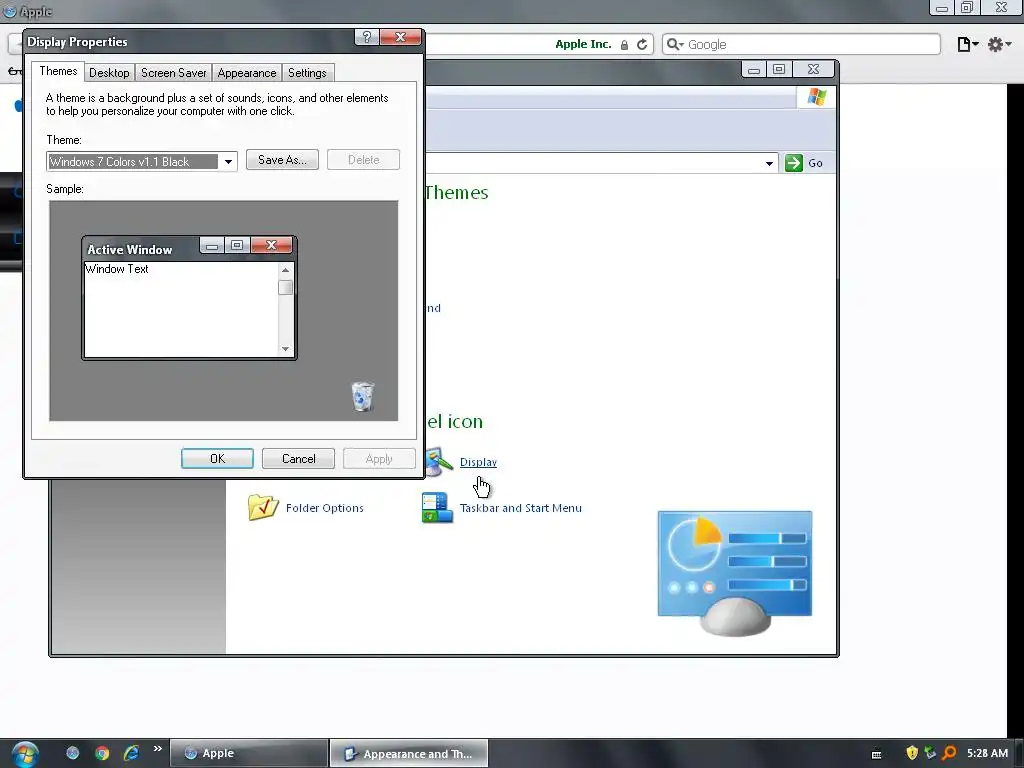Reload the page with the refresh icon
Viewport: 1024px width, 768px height.
point(642,44)
